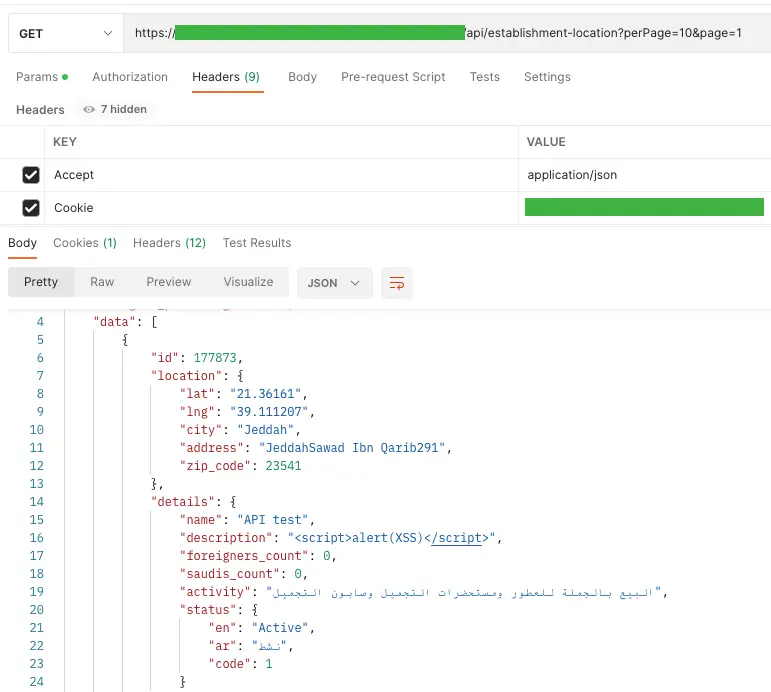
Task: Click the application/json value cell
Action: 572,175
